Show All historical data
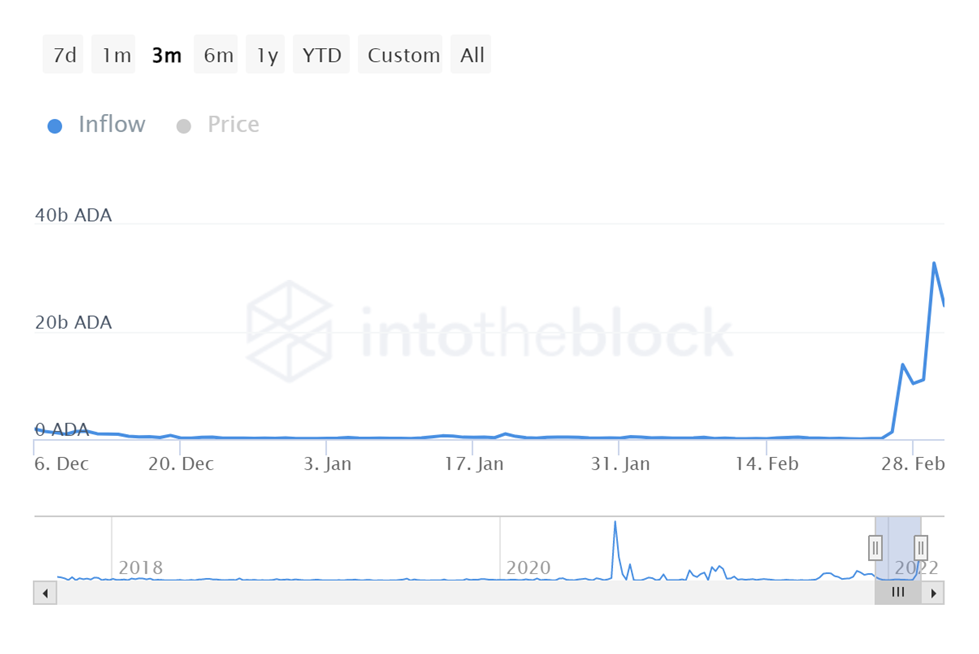This screenshot has height=654, width=979. [471, 54]
